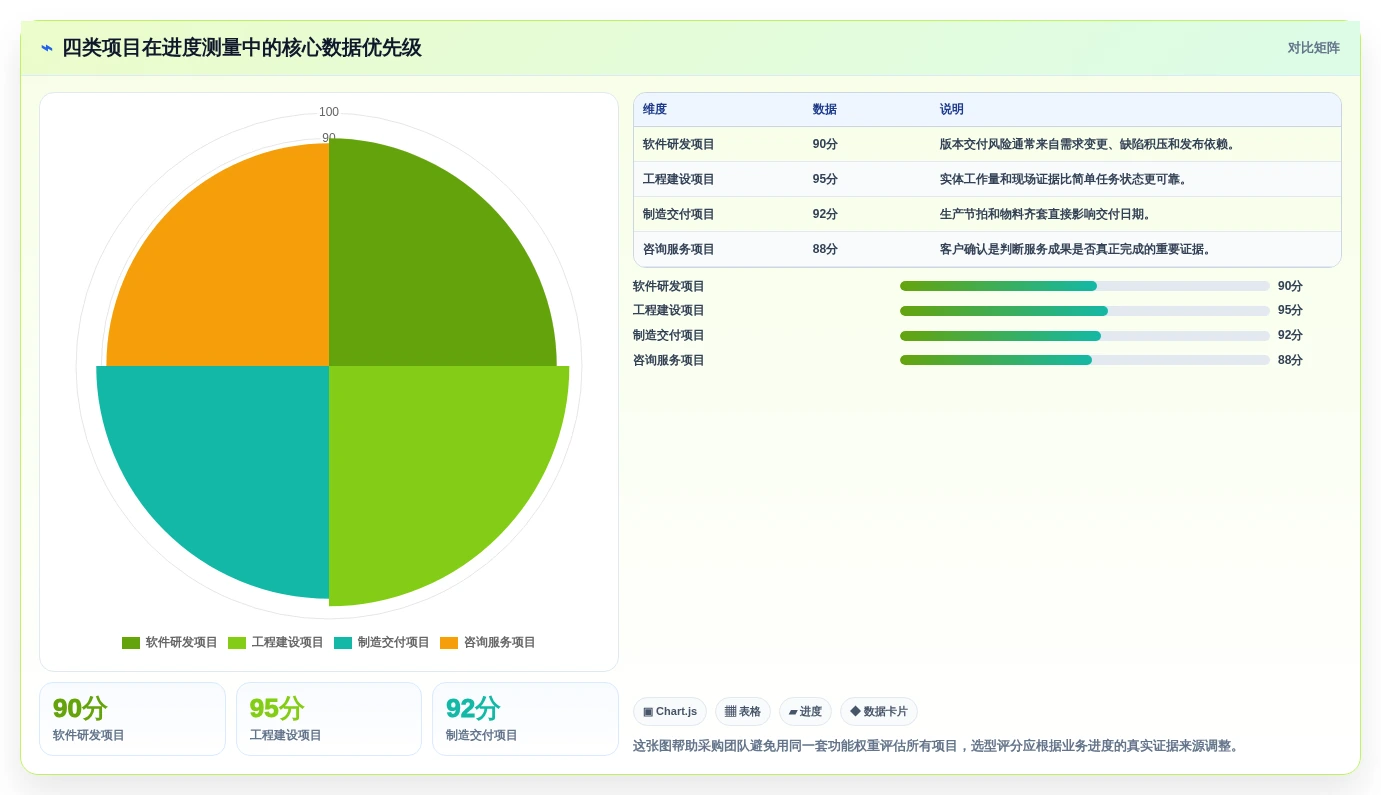
Task: Select the Chart.js tag
Action: 670,712
